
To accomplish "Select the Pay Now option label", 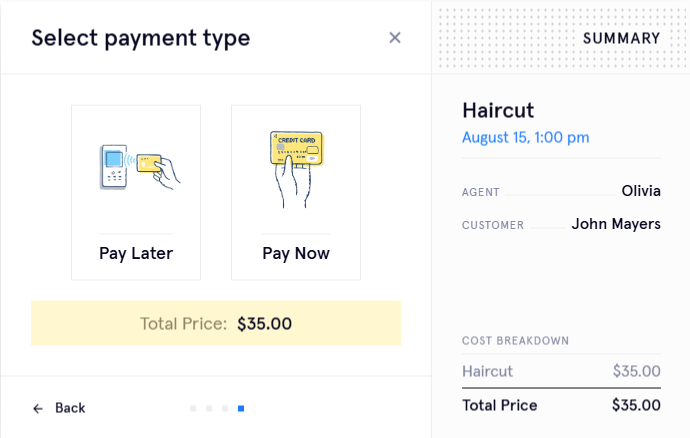I will tap(296, 253).
